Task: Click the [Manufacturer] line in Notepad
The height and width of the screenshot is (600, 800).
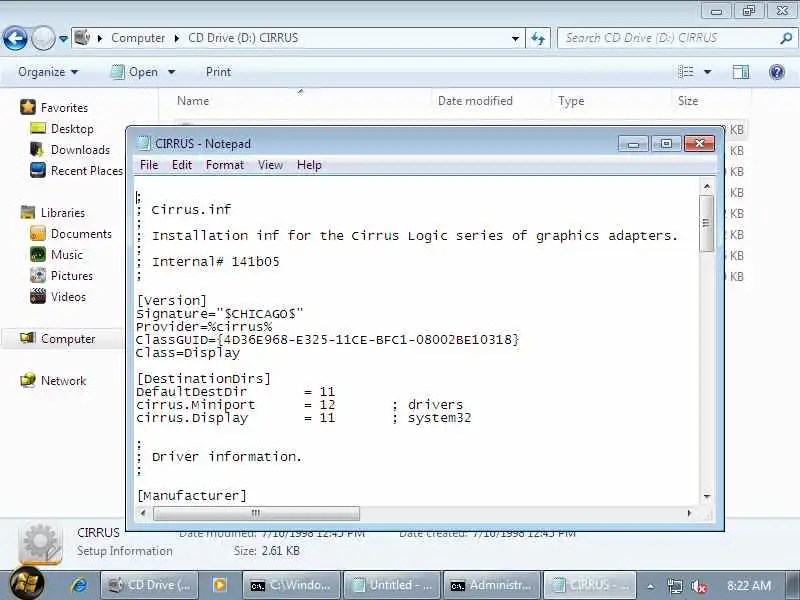Action: pos(192,495)
